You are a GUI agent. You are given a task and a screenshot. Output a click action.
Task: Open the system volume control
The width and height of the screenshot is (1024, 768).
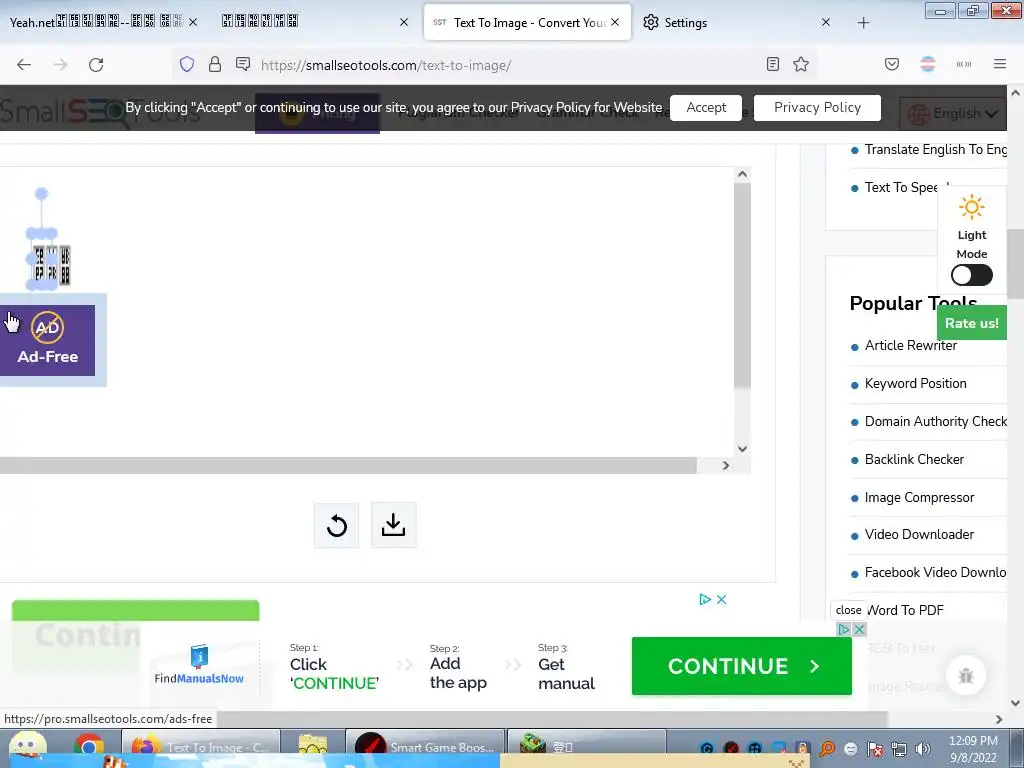[923, 749]
